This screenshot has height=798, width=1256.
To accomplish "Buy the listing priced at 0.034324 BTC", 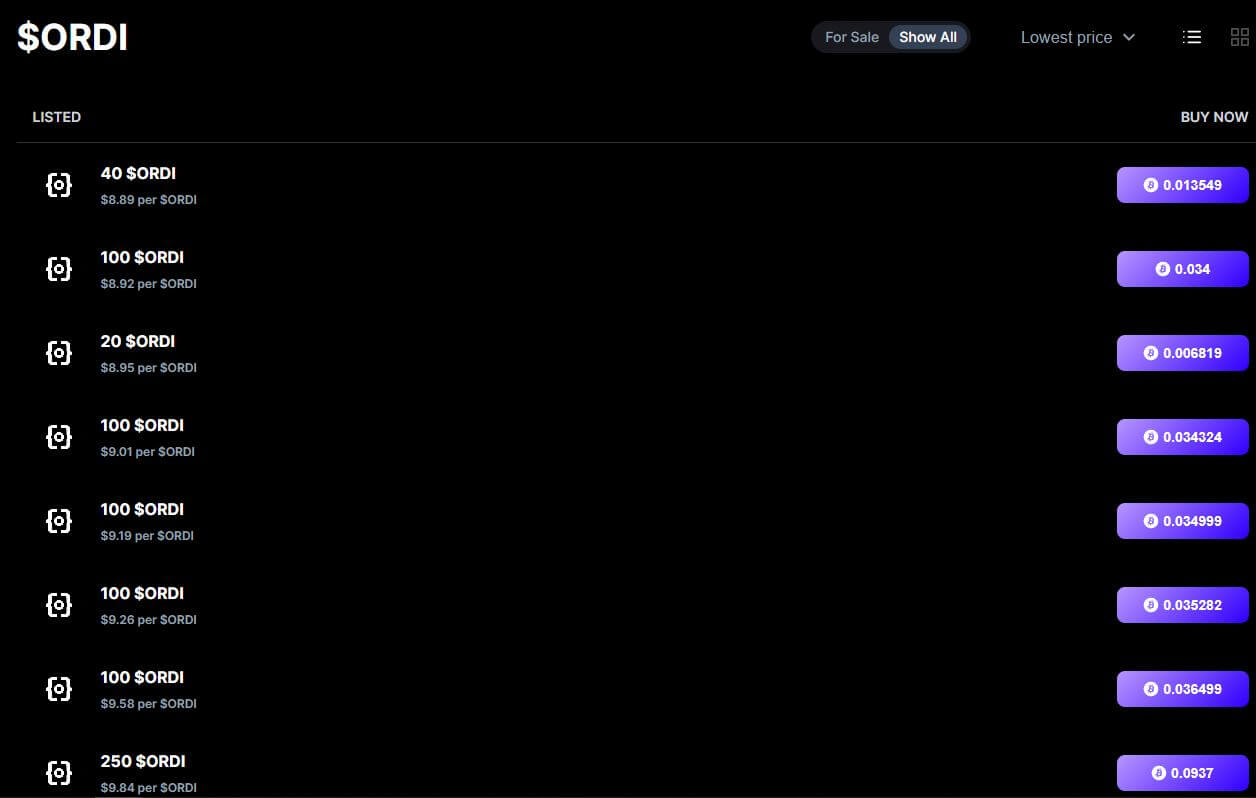I will click(1182, 437).
